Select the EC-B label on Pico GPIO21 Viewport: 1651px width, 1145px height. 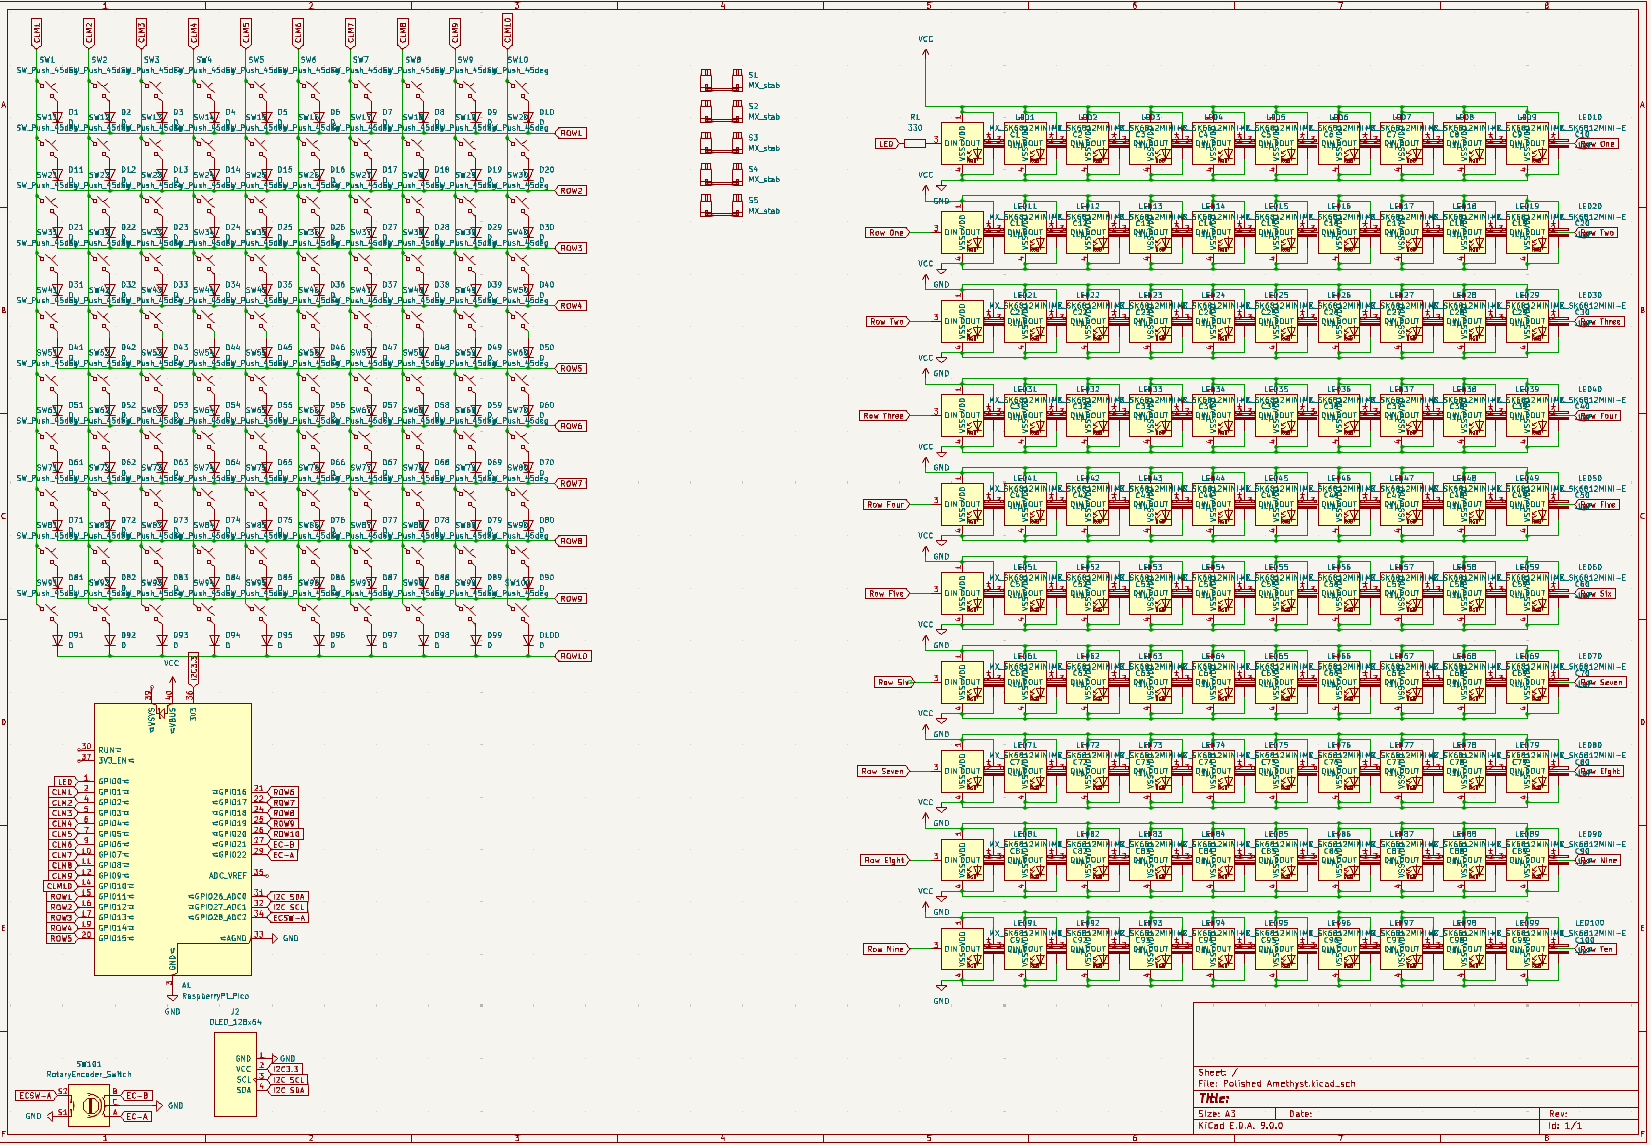(284, 844)
